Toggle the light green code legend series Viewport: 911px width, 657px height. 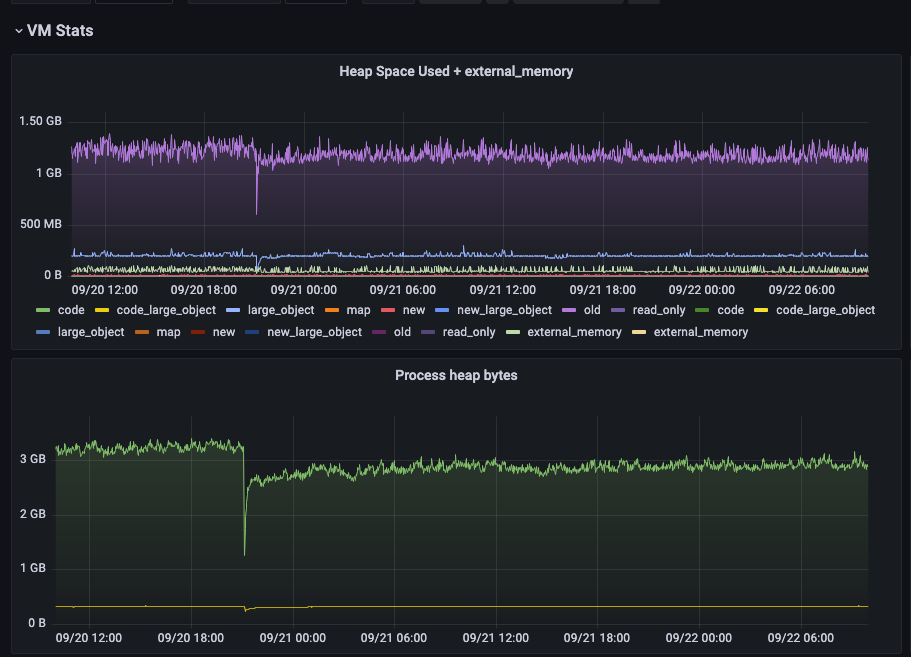point(71,310)
